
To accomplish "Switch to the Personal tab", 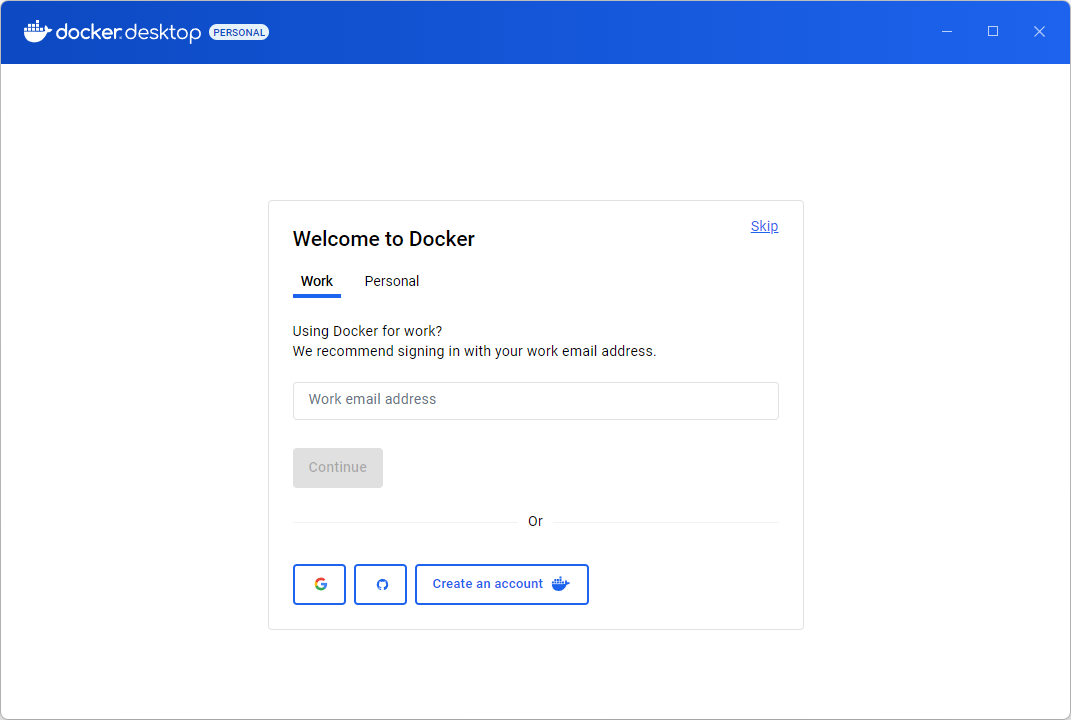I will (391, 281).
